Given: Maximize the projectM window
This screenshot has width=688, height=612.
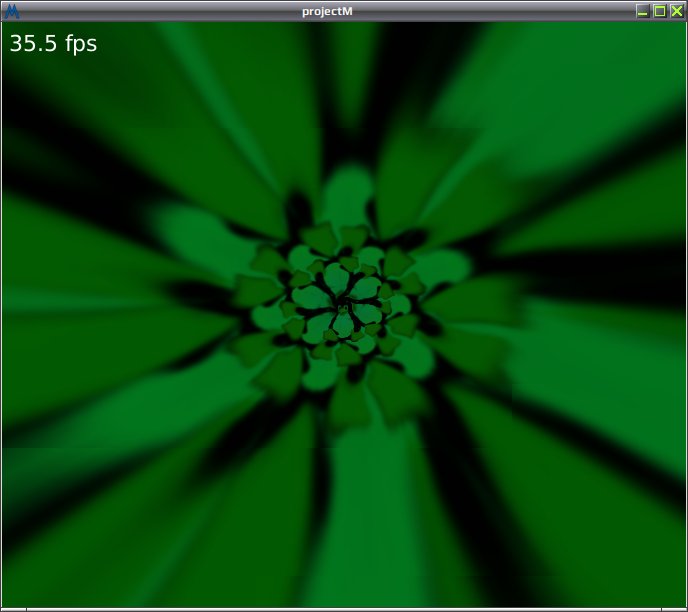Looking at the screenshot, I should (659, 11).
